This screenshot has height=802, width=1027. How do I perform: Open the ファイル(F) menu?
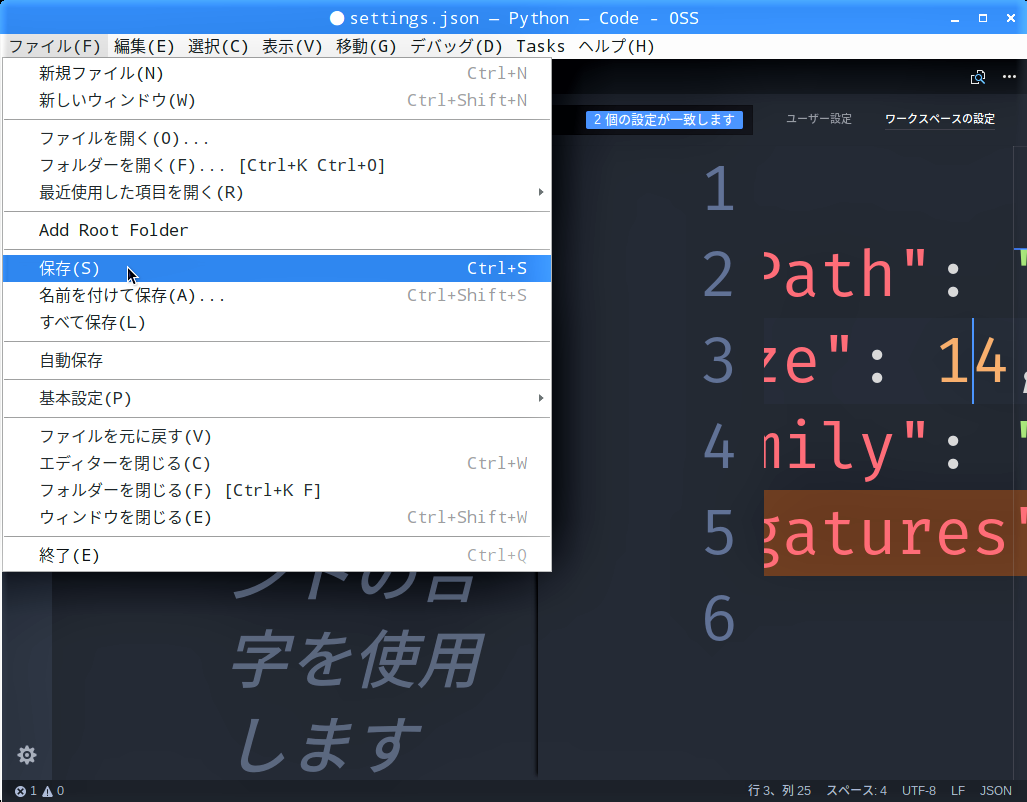pos(55,47)
